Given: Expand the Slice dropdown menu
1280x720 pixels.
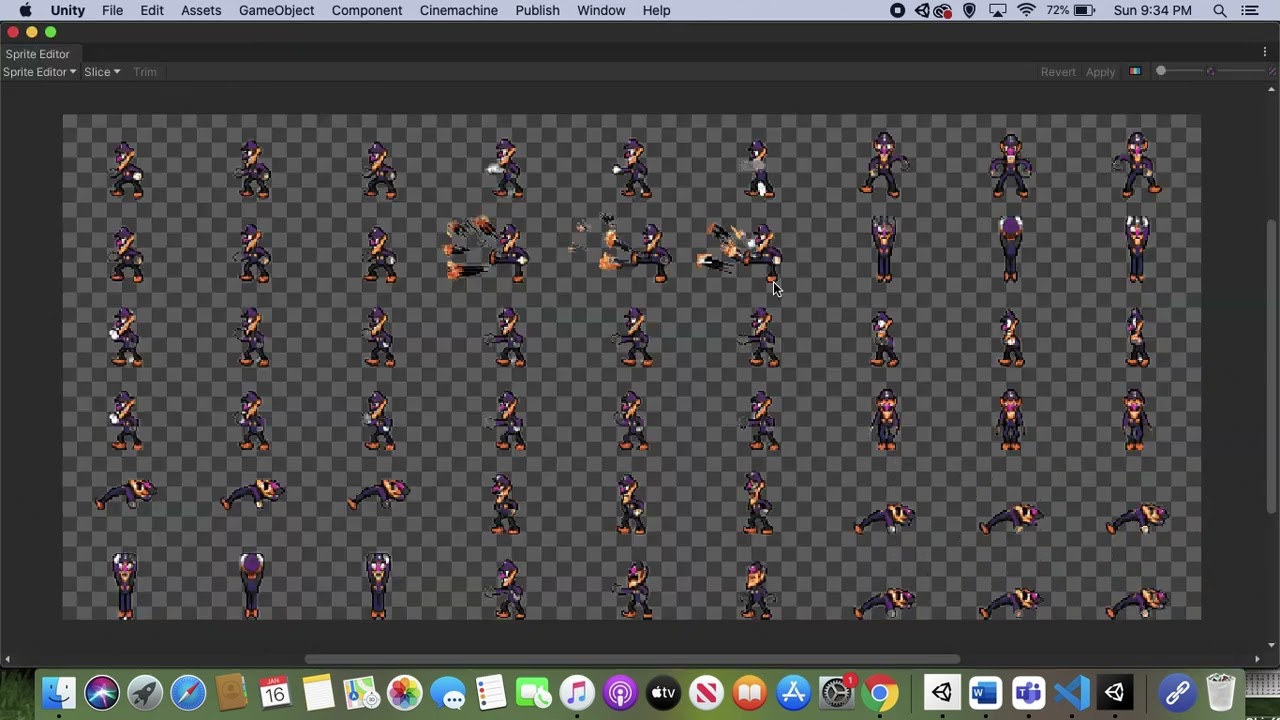Looking at the screenshot, I should pyautogui.click(x=102, y=72).
